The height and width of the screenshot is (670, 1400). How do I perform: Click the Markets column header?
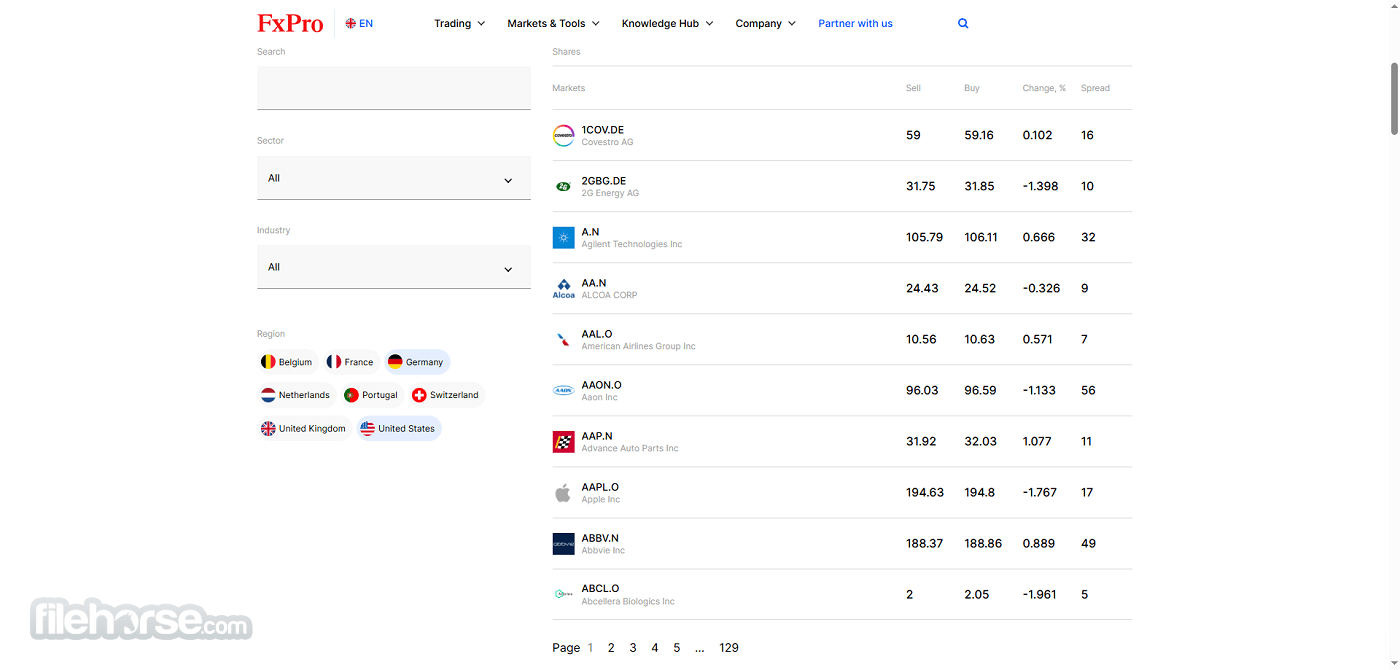(569, 88)
